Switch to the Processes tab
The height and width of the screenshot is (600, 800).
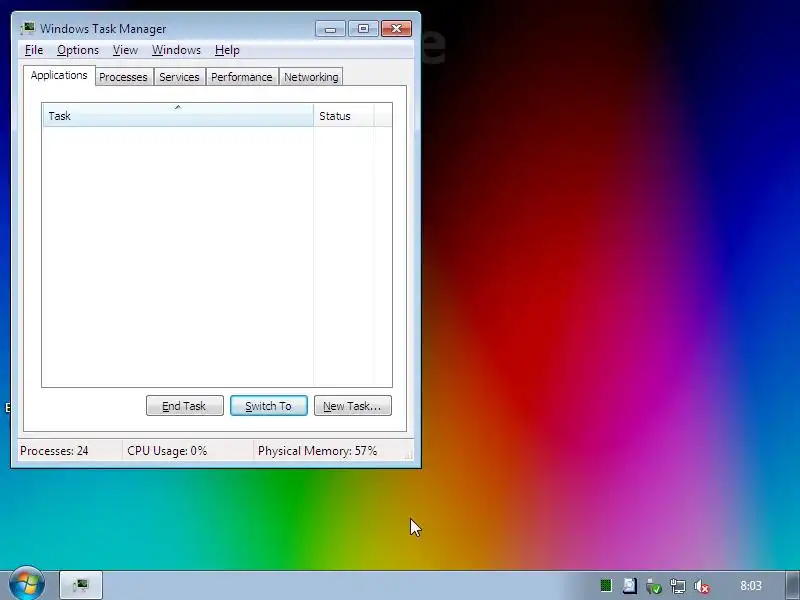(123, 77)
